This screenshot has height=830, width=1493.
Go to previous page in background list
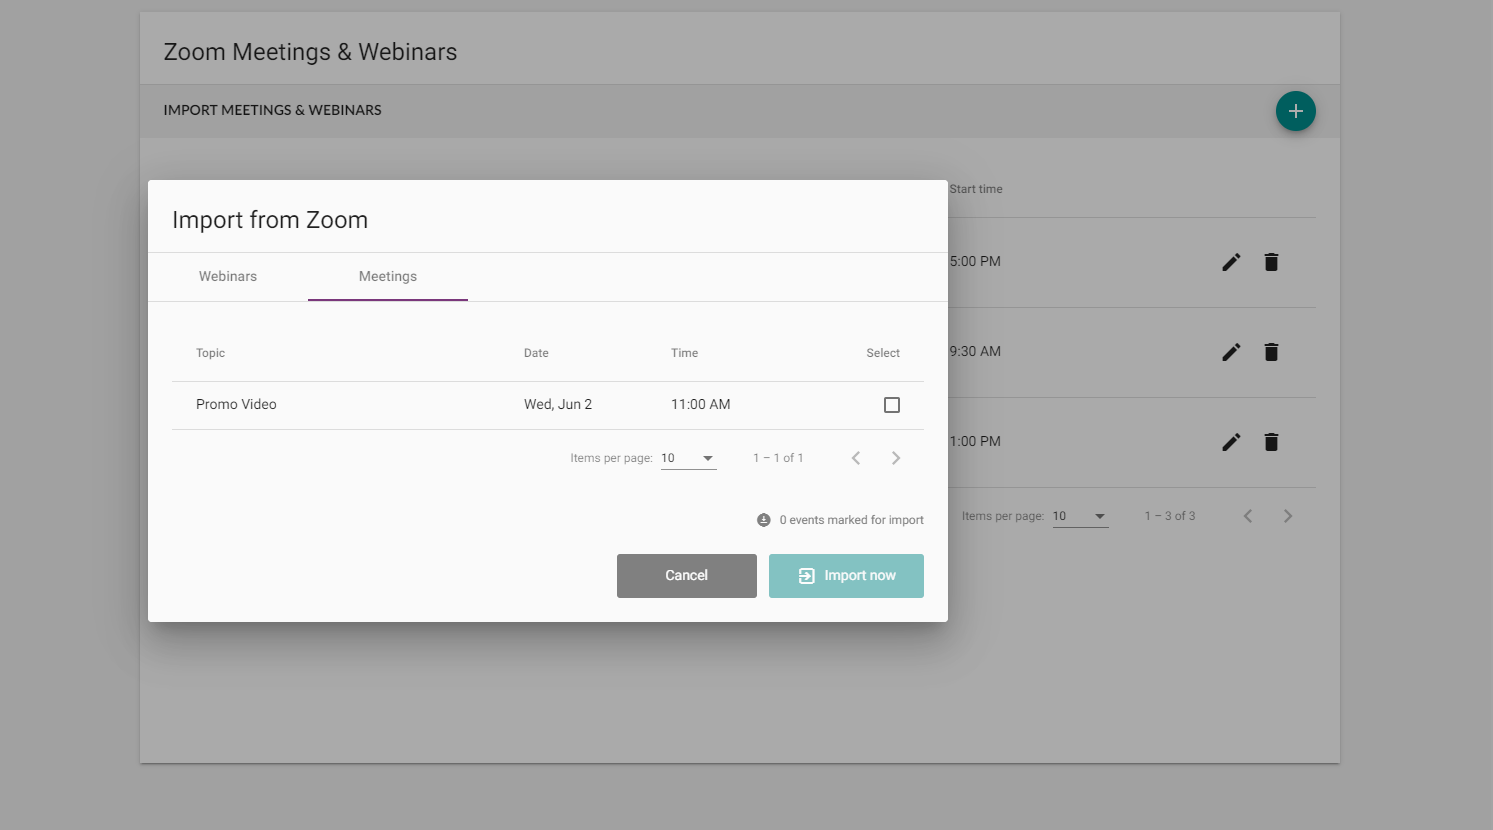point(1248,516)
